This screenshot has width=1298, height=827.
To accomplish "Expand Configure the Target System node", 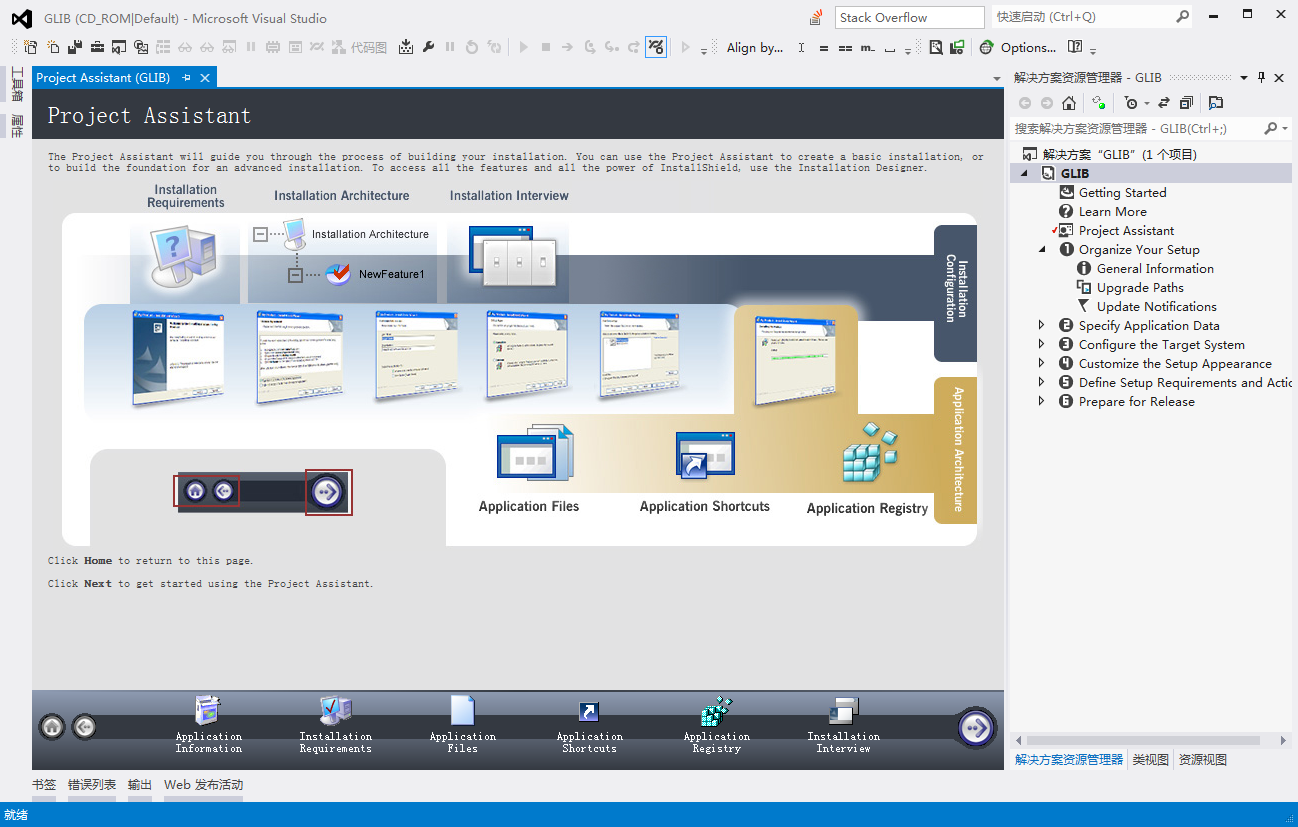I will [x=1041, y=344].
